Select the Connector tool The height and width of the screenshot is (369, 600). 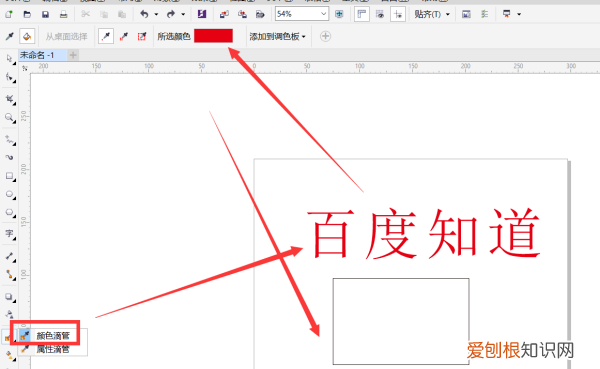(10, 275)
